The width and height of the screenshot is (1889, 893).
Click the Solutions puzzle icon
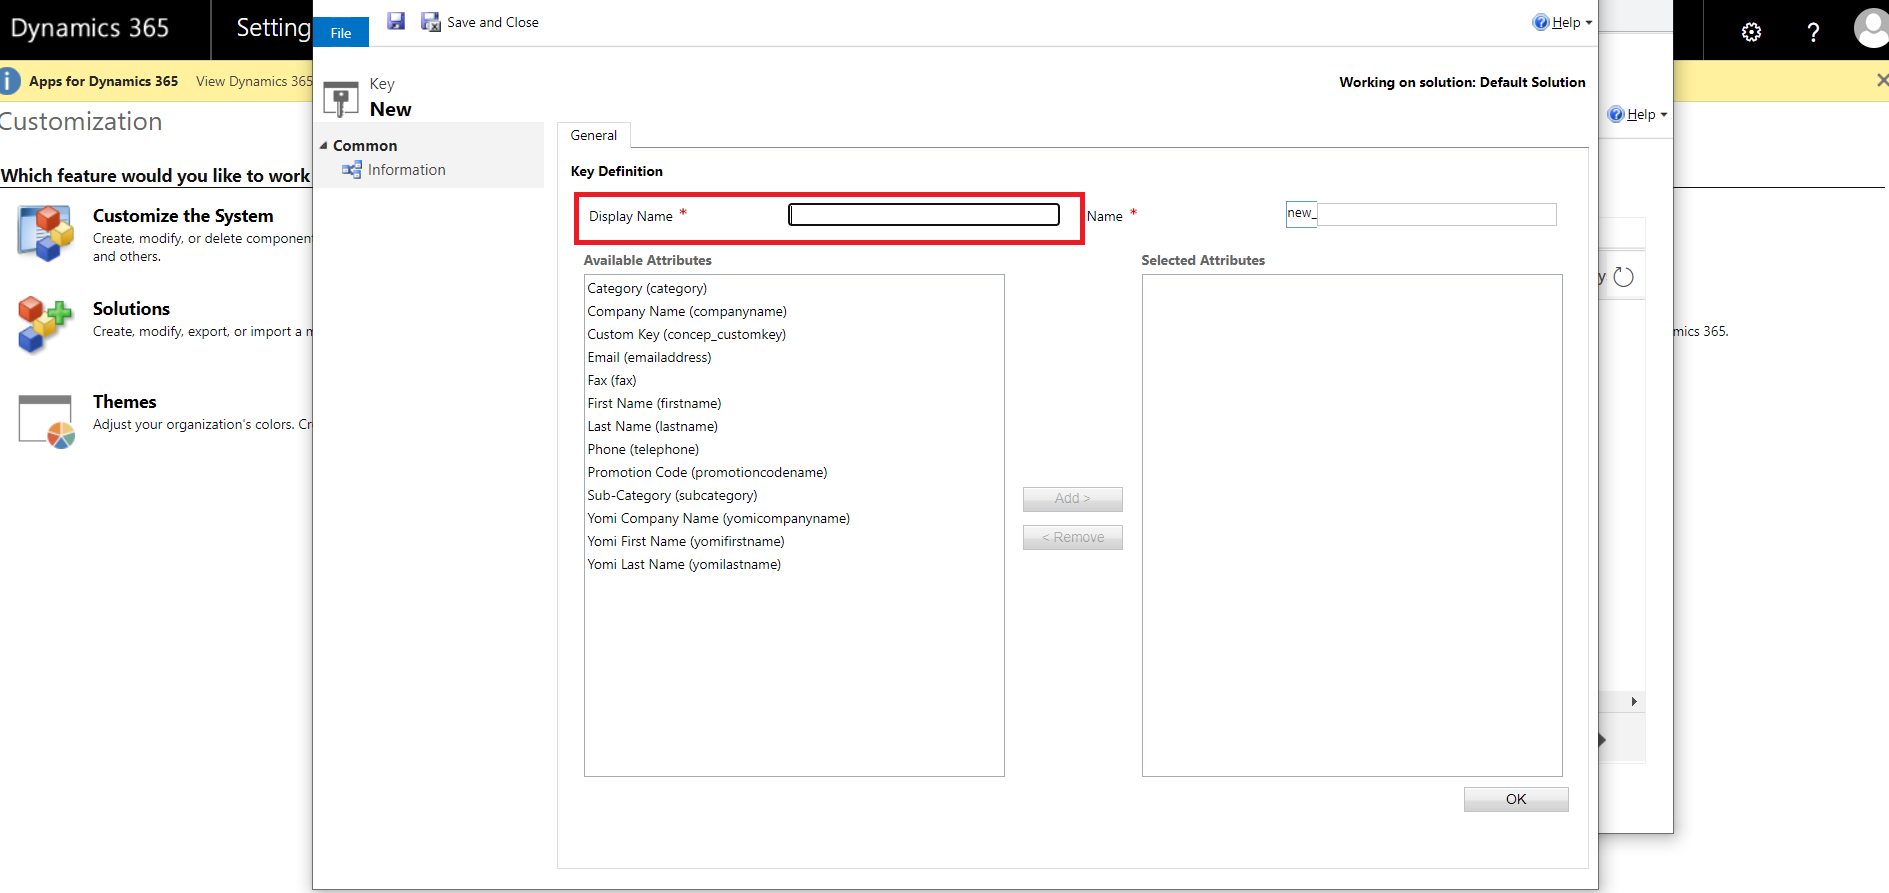tap(45, 324)
